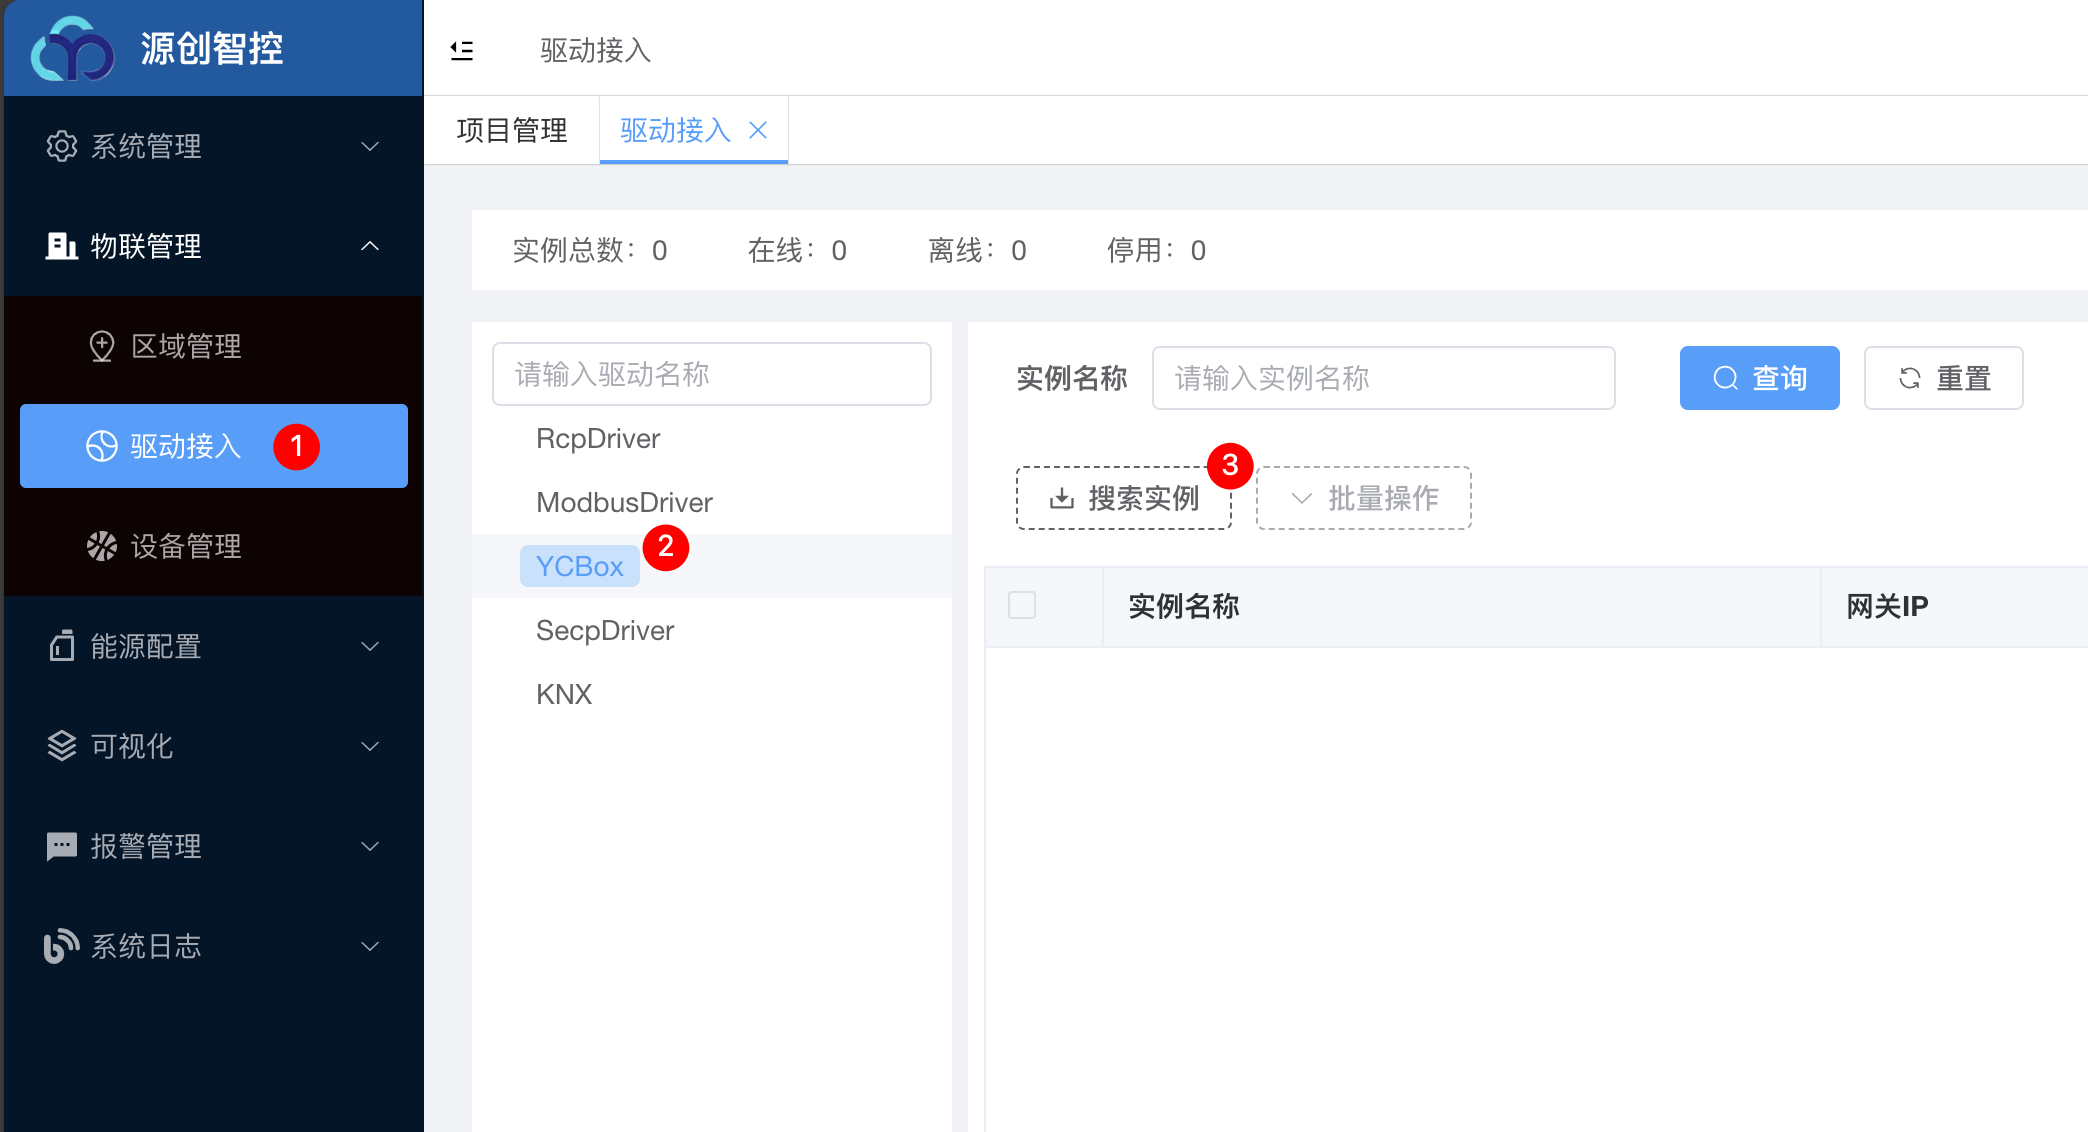
Task: Click the 源创智控 cloud logo icon
Action: pos(73,48)
